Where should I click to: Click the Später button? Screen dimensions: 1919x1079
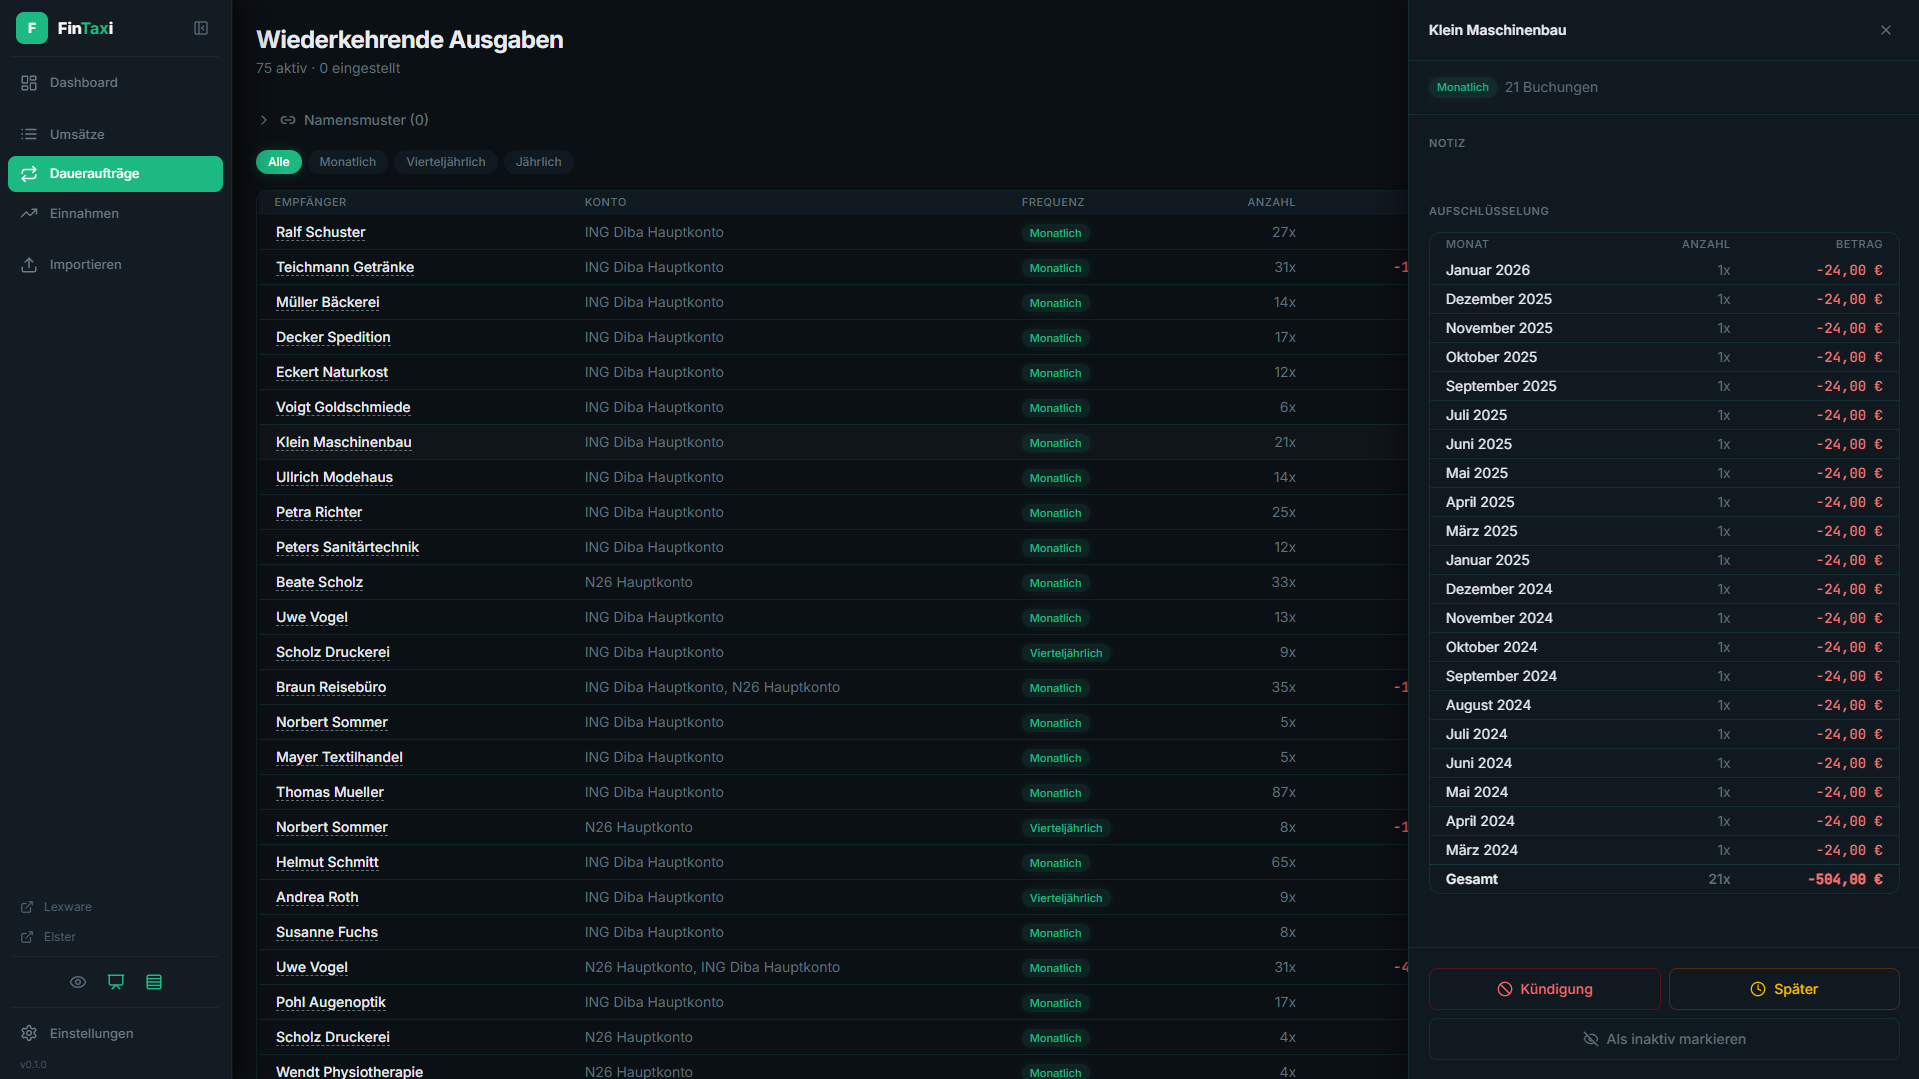(x=1783, y=989)
